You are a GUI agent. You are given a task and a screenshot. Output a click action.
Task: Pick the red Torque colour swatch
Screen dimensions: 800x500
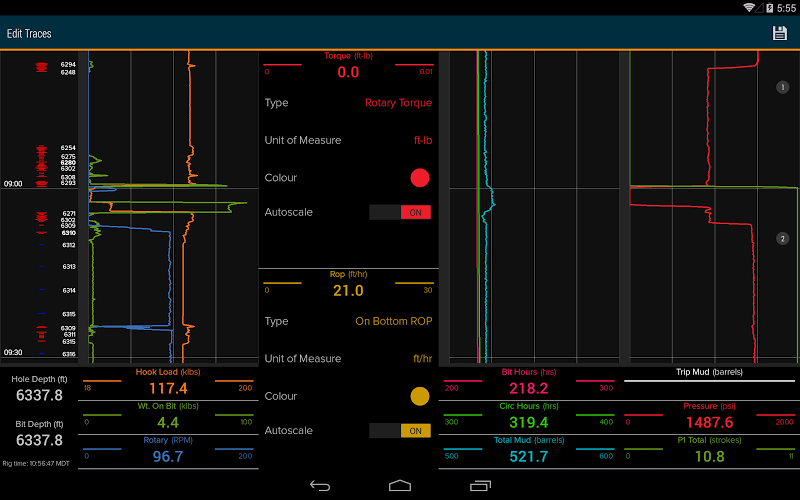tap(420, 178)
